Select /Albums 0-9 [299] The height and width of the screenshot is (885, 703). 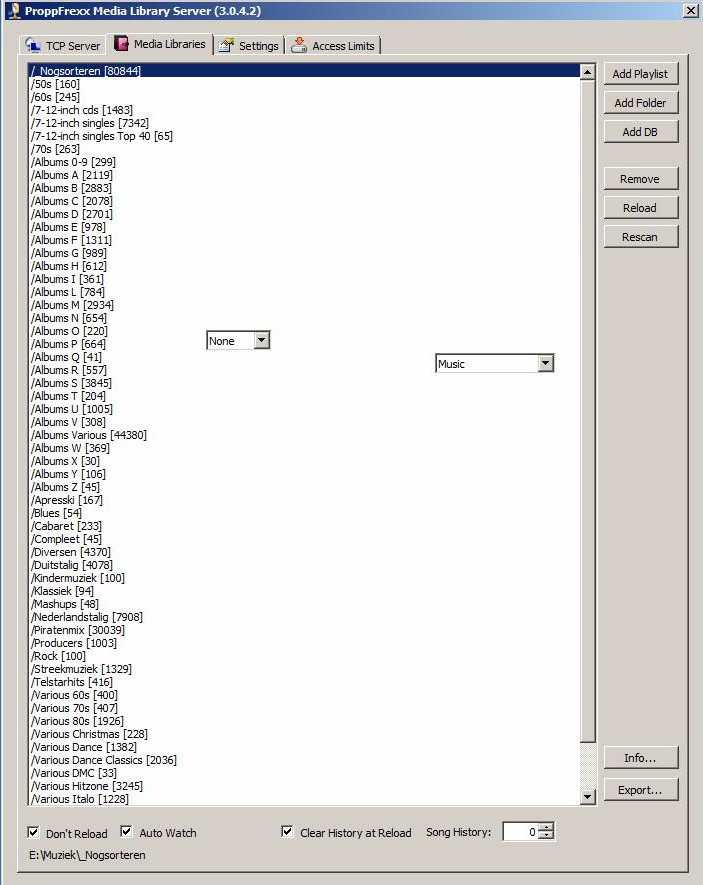(304, 162)
